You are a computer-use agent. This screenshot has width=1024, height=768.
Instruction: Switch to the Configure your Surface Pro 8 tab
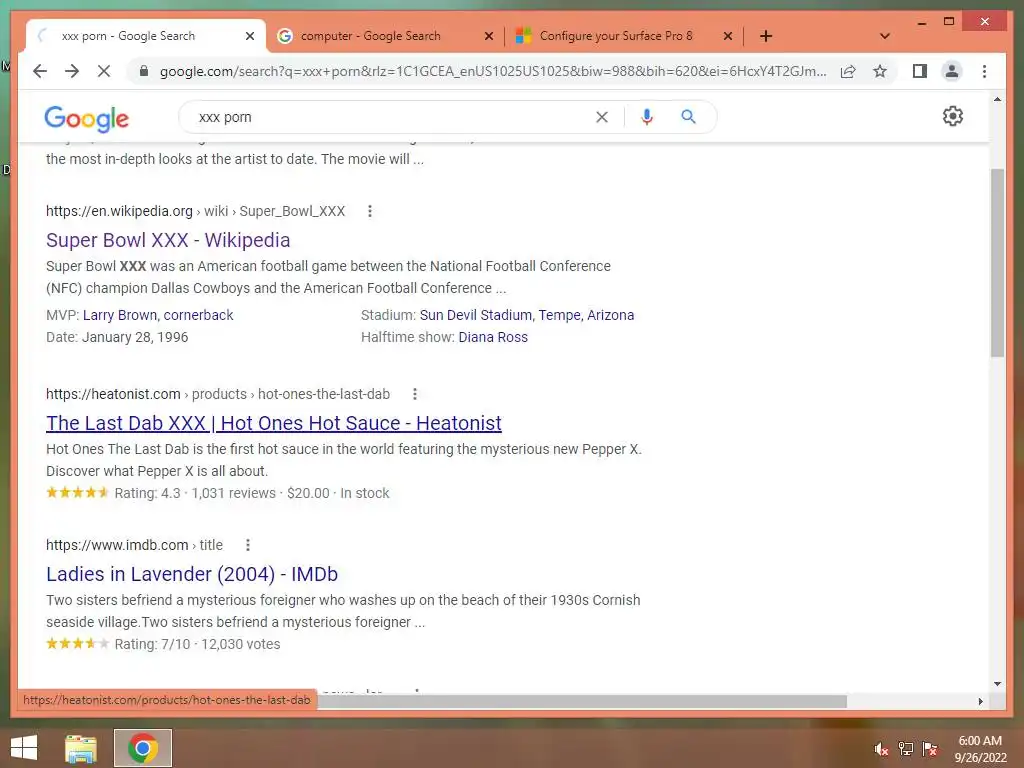pyautogui.click(x=616, y=36)
